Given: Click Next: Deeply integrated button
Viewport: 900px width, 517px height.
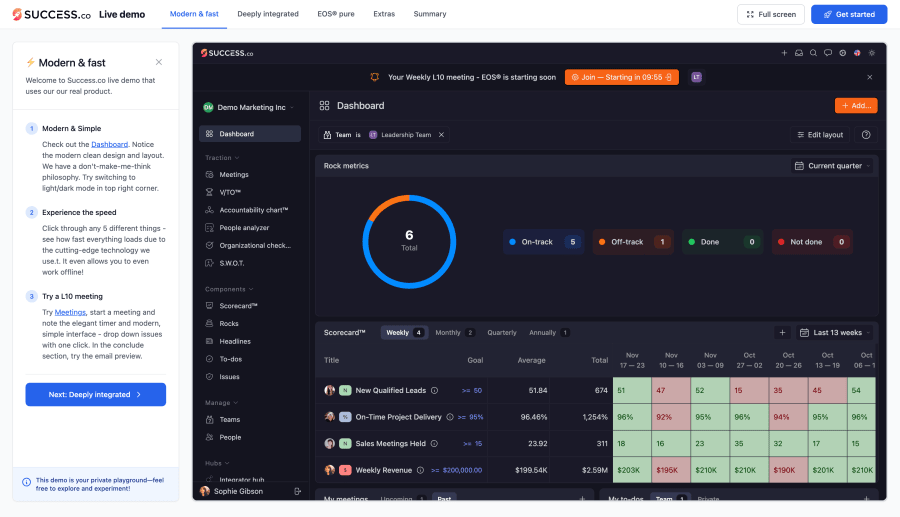Looking at the screenshot, I should [x=96, y=395].
